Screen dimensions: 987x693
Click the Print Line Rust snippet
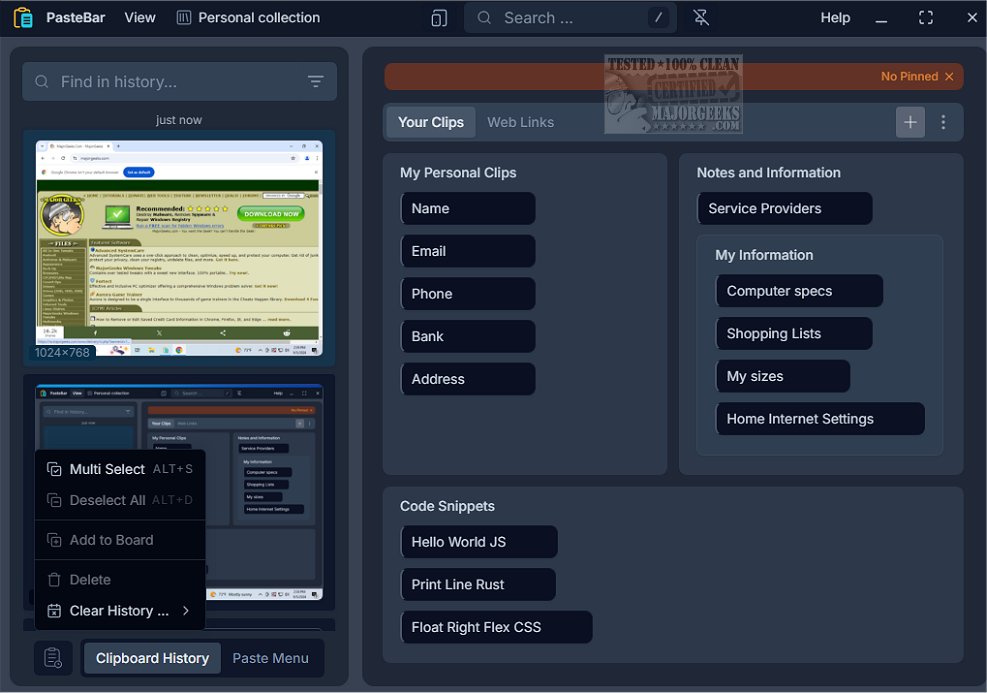[478, 585]
